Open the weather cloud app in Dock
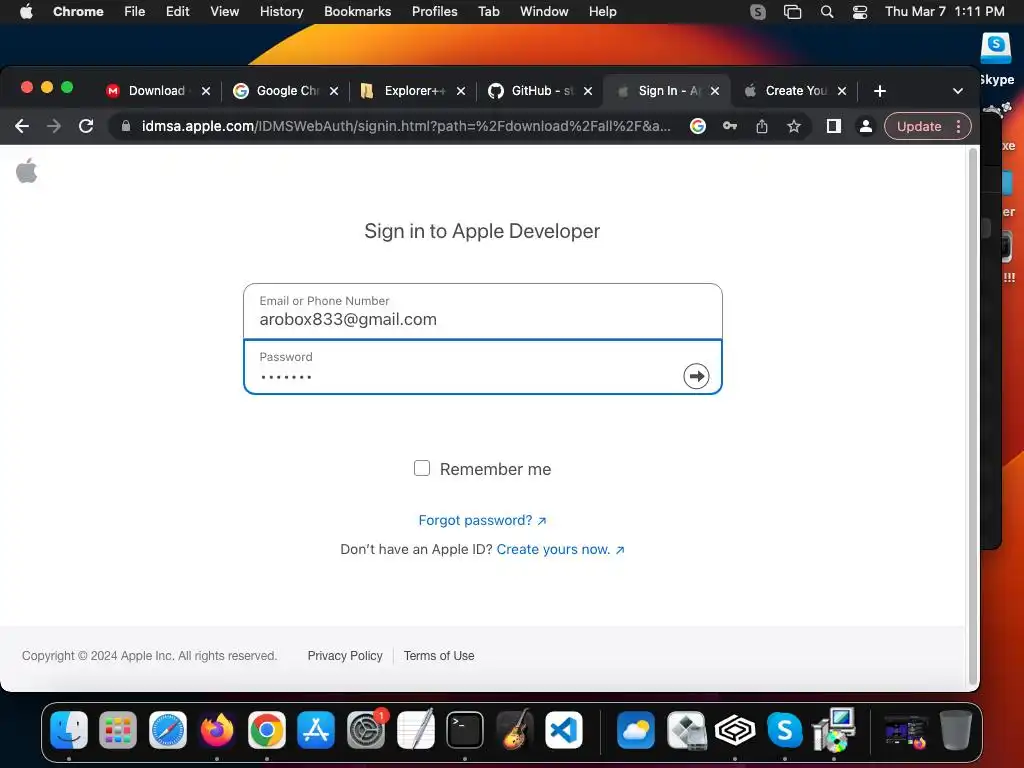This screenshot has width=1024, height=768. point(635,729)
